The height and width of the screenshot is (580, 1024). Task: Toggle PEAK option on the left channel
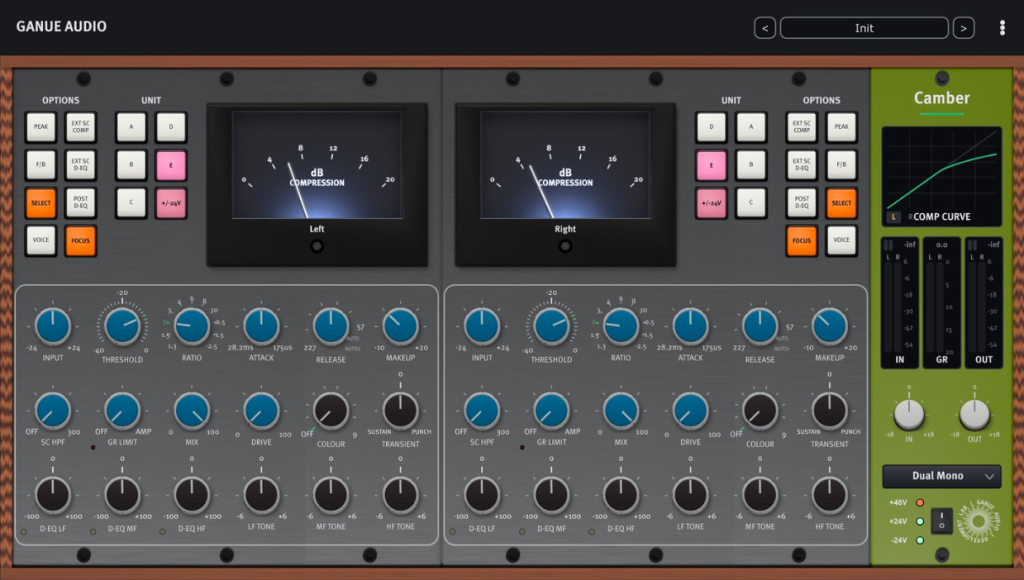point(40,127)
